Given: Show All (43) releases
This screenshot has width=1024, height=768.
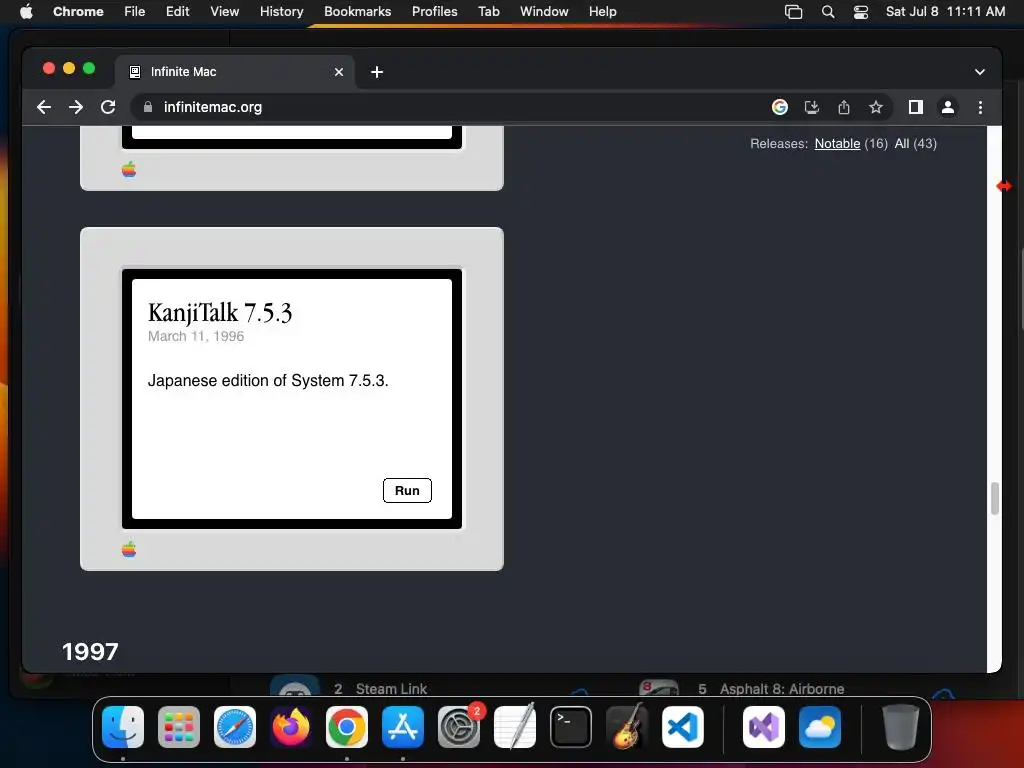Looking at the screenshot, I should (916, 144).
